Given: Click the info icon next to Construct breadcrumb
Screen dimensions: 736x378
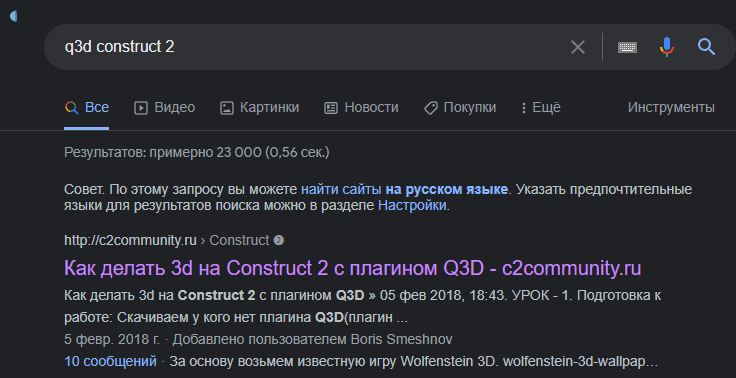Looking at the screenshot, I should (x=279, y=240).
